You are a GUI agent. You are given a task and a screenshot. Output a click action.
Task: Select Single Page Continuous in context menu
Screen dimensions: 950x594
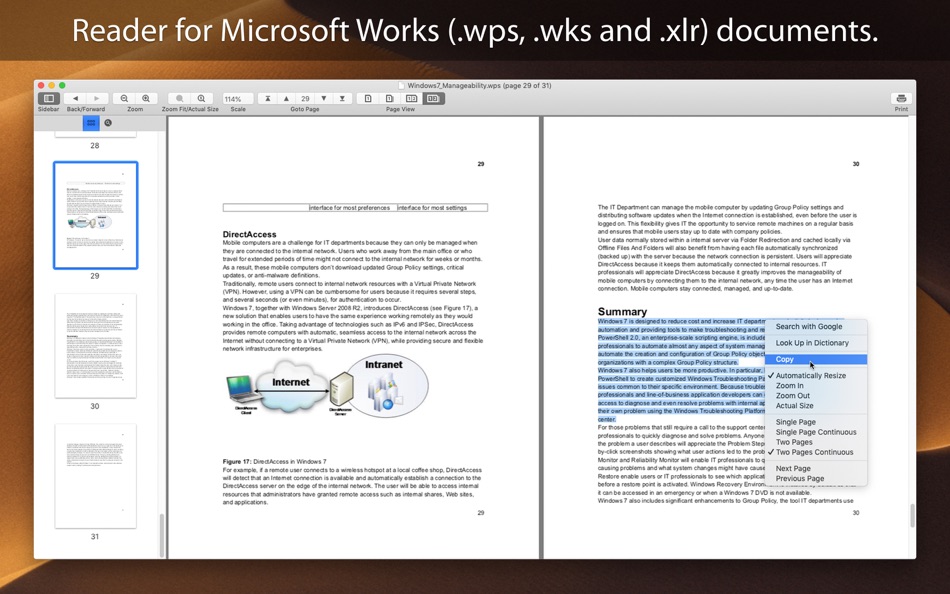(x=815, y=432)
